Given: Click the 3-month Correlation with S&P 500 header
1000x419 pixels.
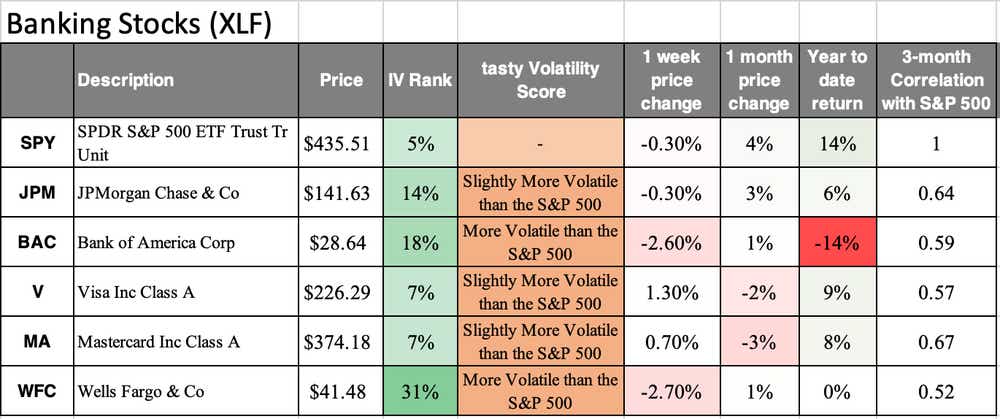Looking at the screenshot, I should point(936,80).
